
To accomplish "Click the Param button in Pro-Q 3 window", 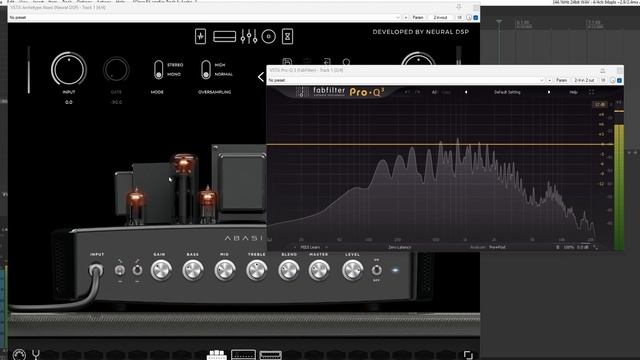I will 561,80.
